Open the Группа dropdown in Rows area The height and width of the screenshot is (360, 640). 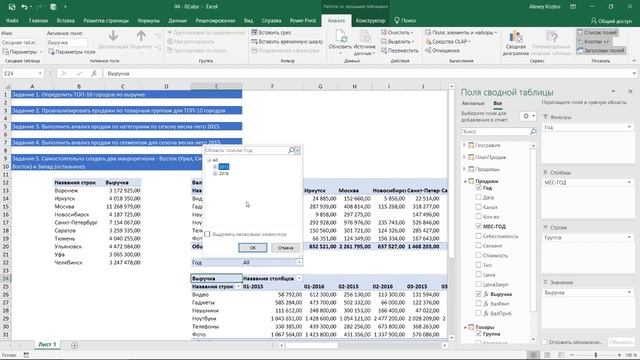coord(629,237)
